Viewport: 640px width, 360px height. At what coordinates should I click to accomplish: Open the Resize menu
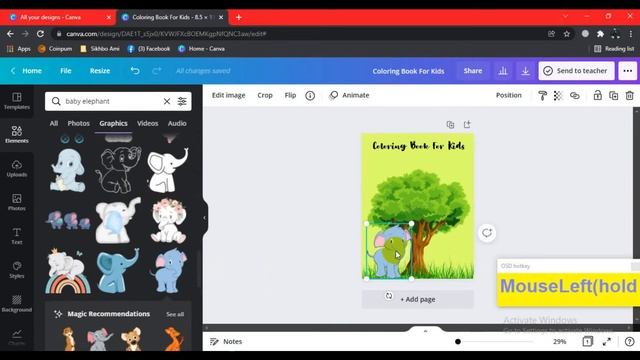coord(100,71)
